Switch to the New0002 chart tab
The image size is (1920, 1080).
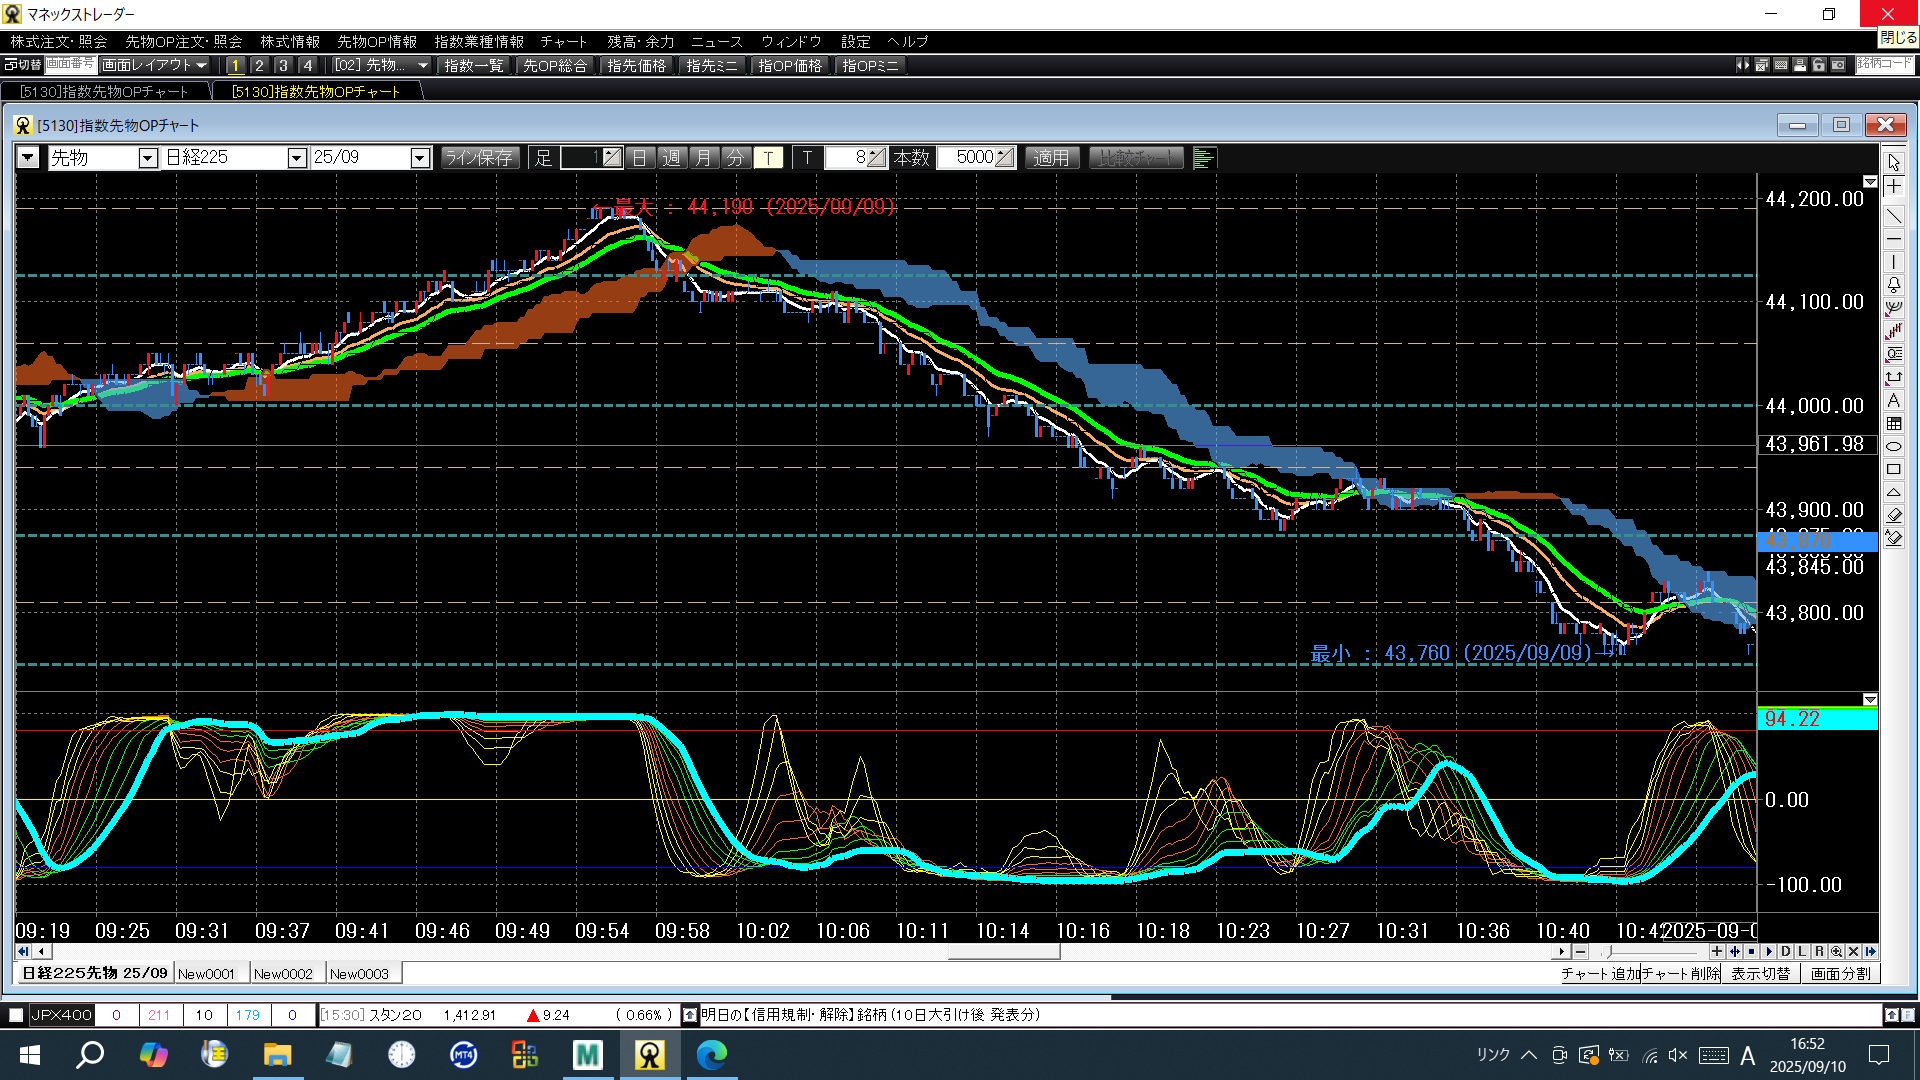(x=283, y=974)
